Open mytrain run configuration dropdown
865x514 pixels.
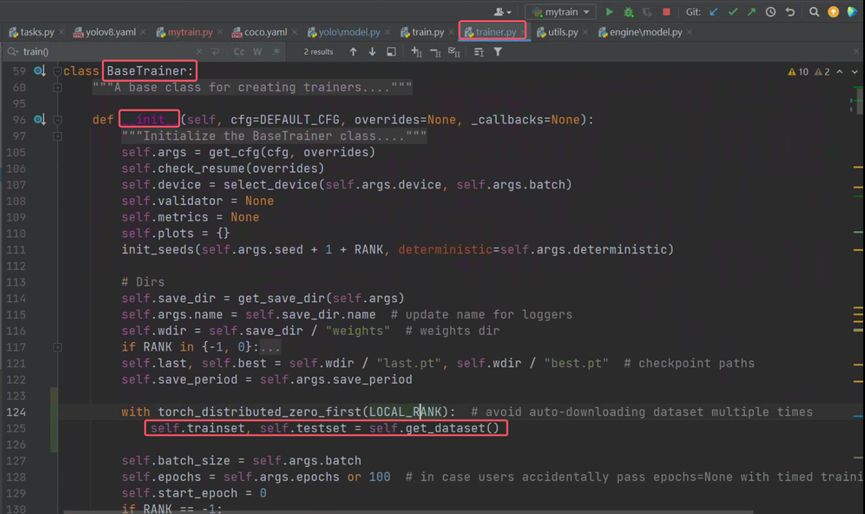coord(560,12)
